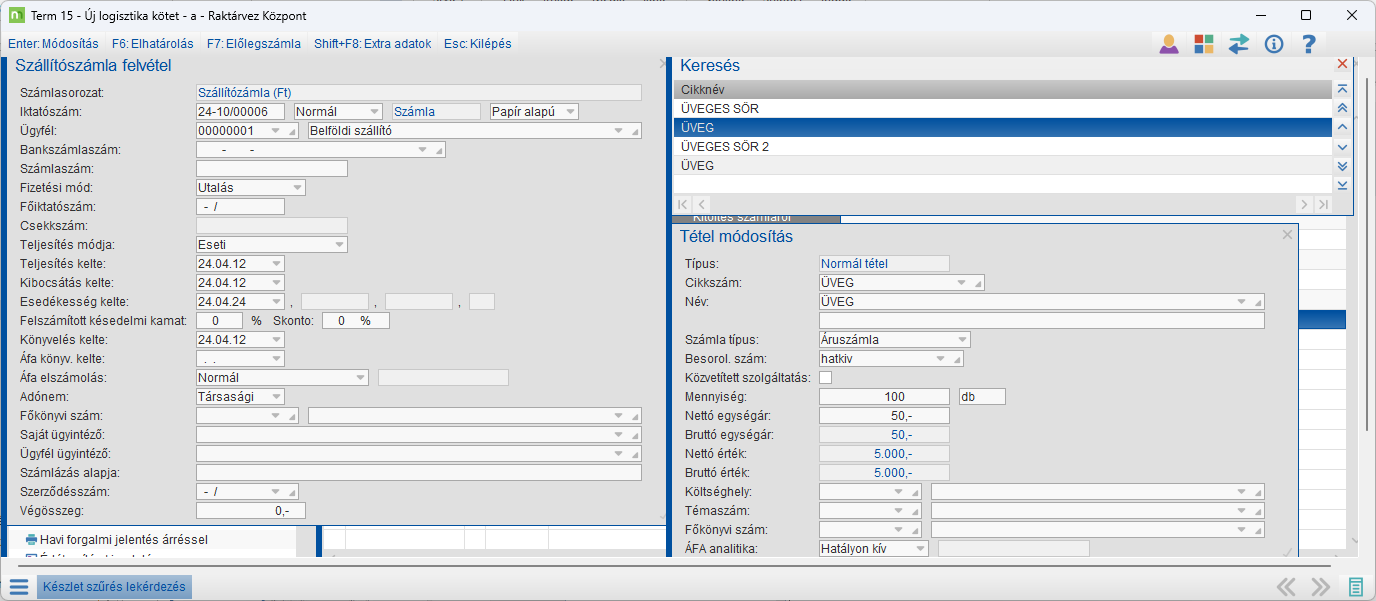This screenshot has height=601, width=1376.
Task: Click the user profile icon in toolbar
Action: point(1168,44)
